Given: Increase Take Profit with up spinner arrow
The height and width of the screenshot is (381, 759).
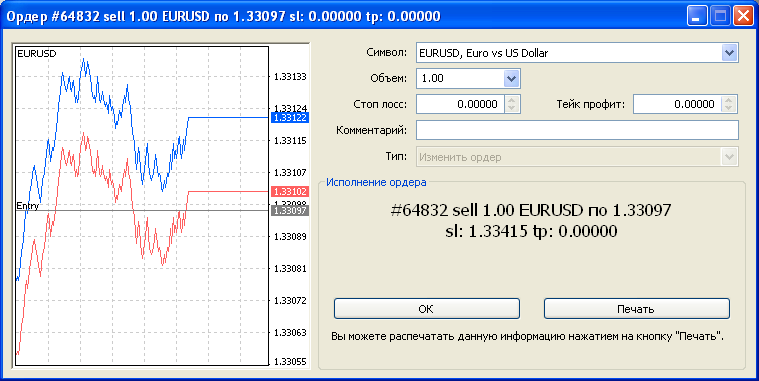Looking at the screenshot, I should (x=729, y=100).
